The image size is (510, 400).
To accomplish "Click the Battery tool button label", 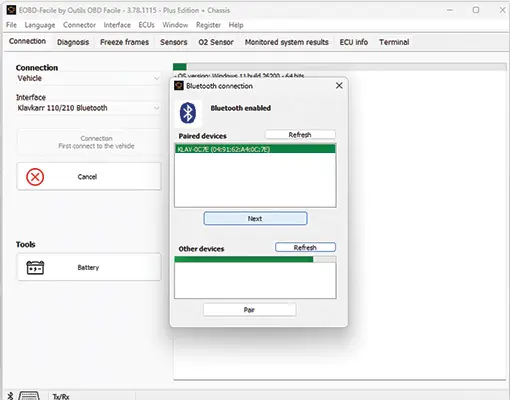I will point(88,267).
